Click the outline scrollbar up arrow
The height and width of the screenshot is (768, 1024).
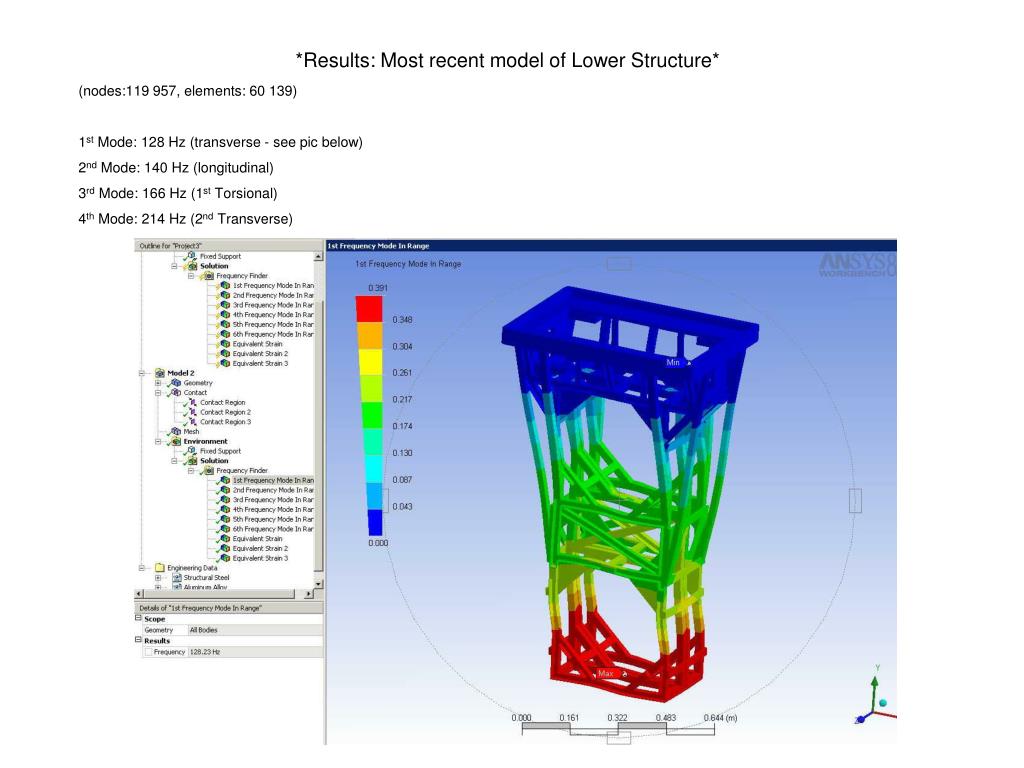click(x=319, y=257)
